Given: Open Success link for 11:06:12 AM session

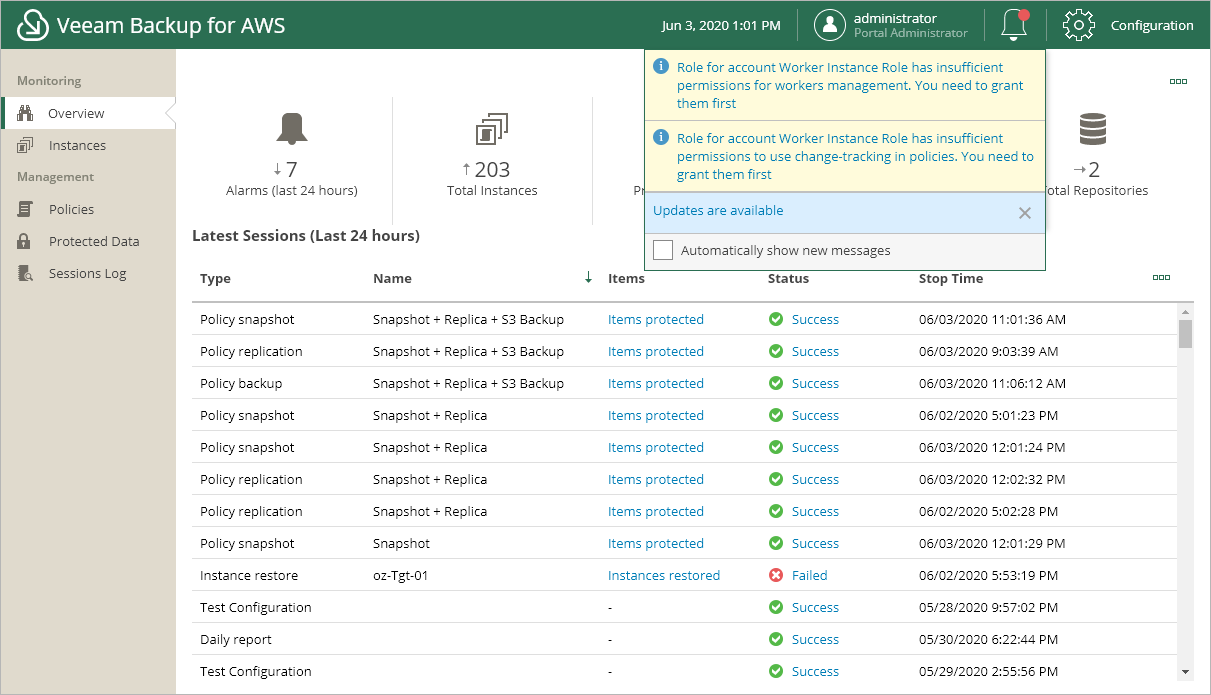Looking at the screenshot, I should click(x=815, y=383).
